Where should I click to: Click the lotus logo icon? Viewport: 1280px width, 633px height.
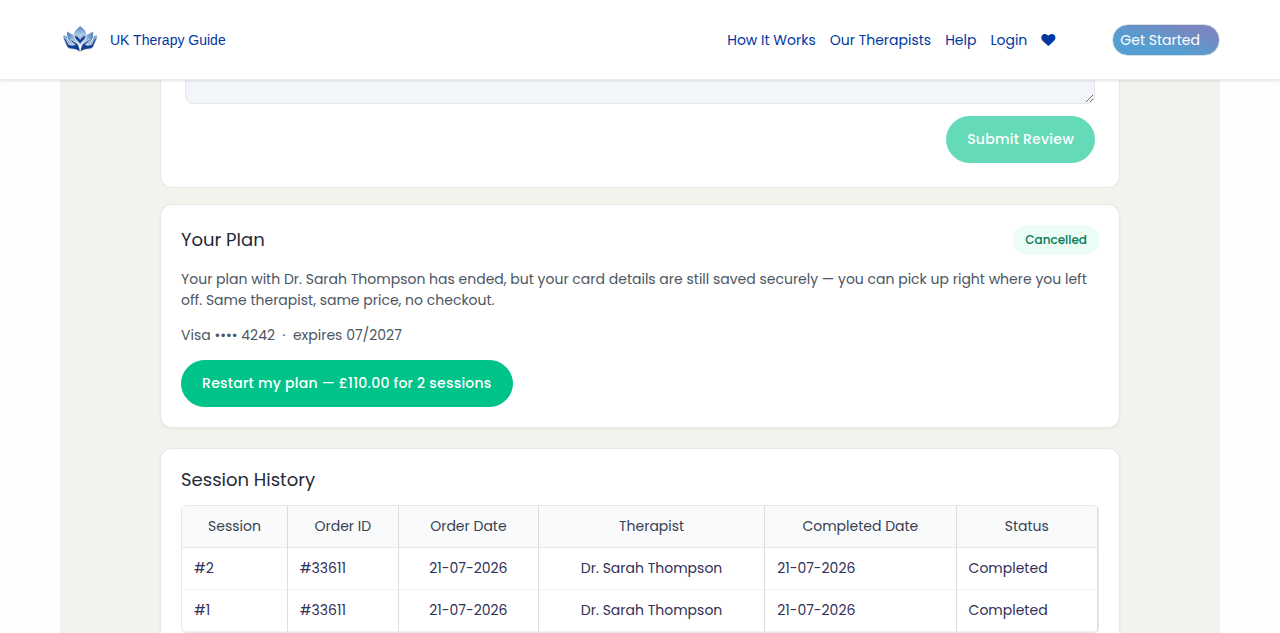80,40
